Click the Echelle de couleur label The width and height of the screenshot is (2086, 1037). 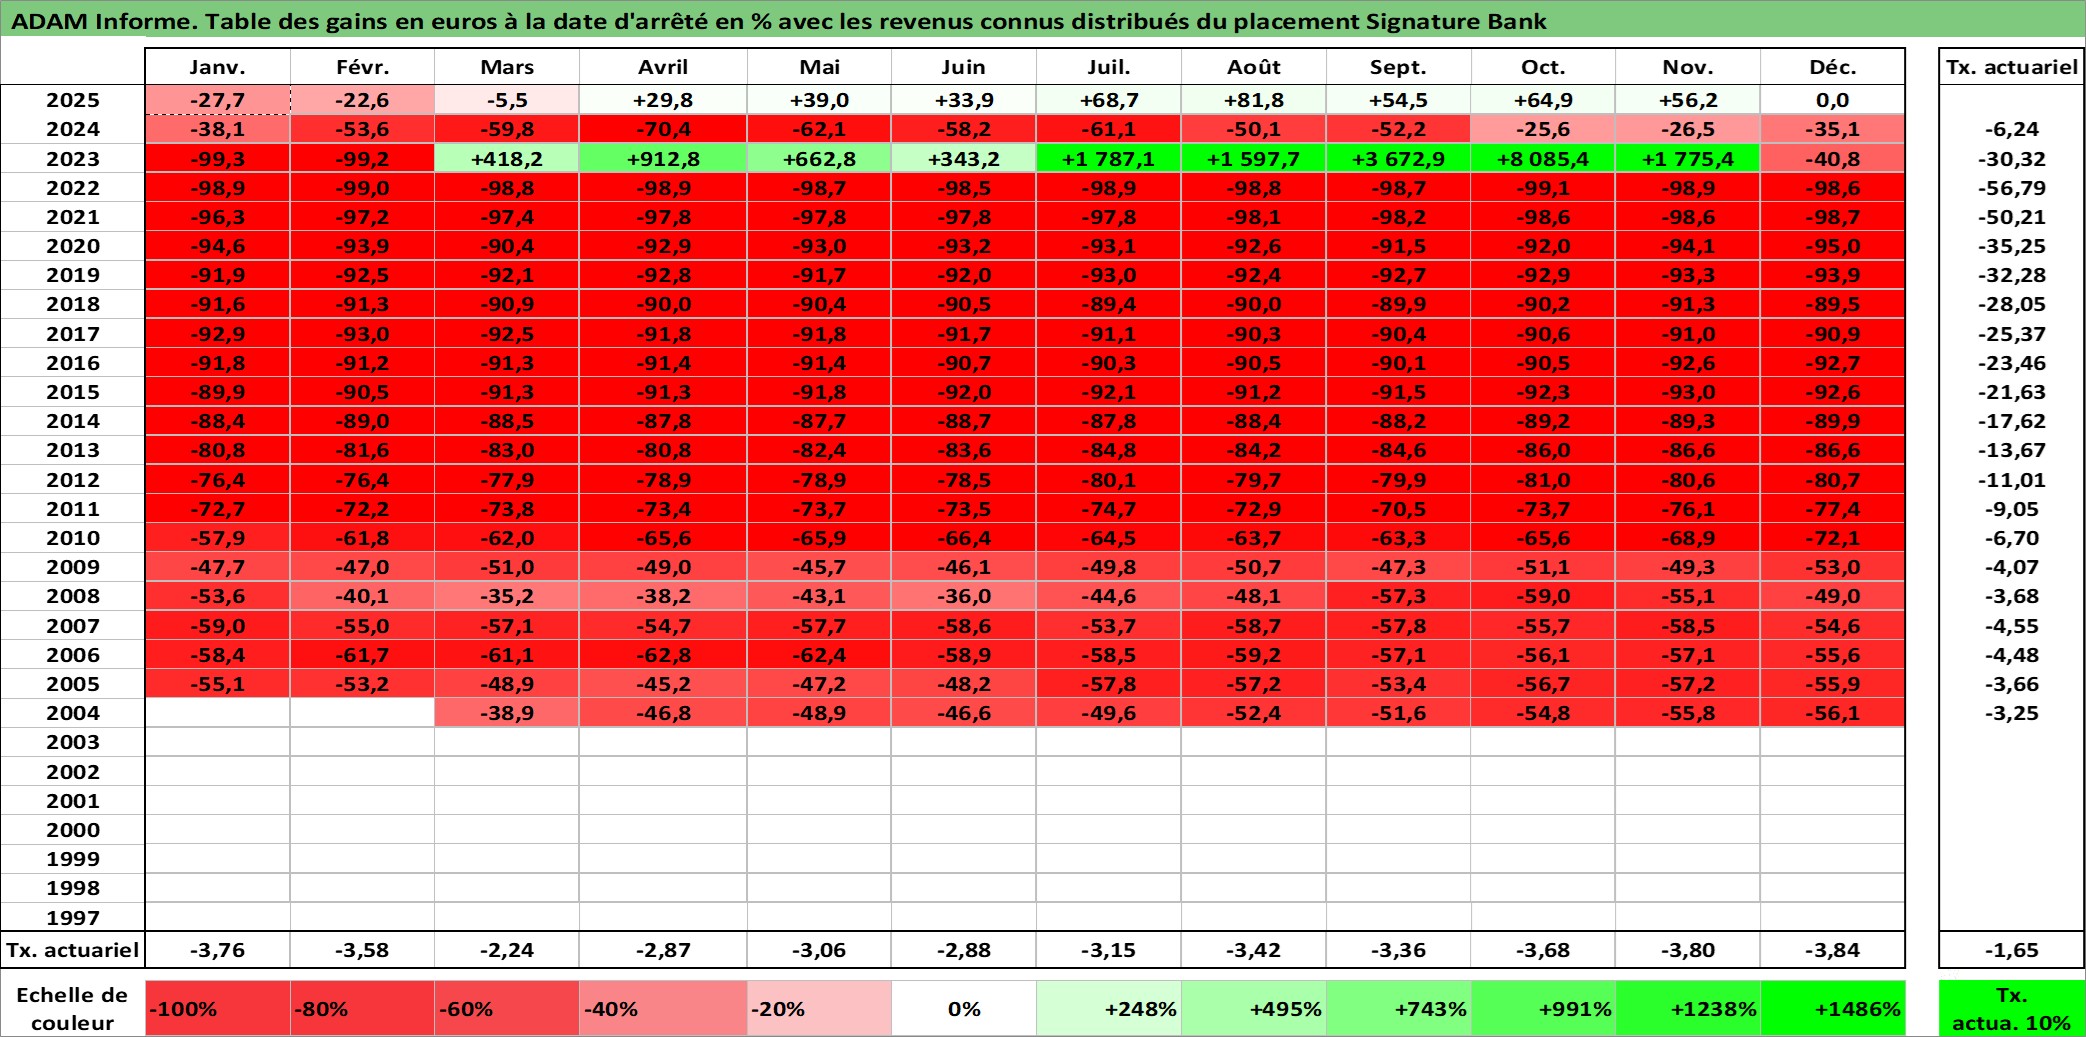[x=72, y=1008]
